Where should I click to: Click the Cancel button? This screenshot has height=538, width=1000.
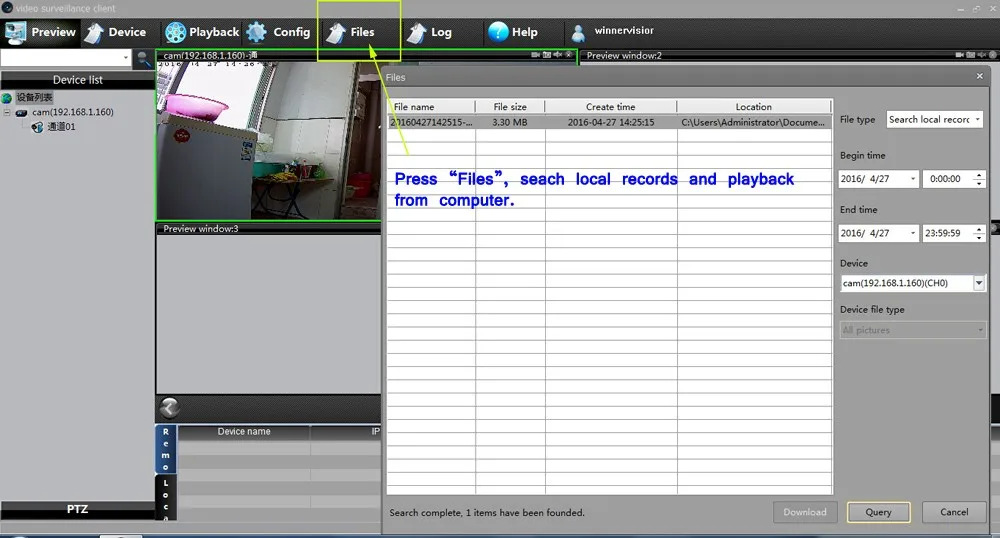coord(954,512)
